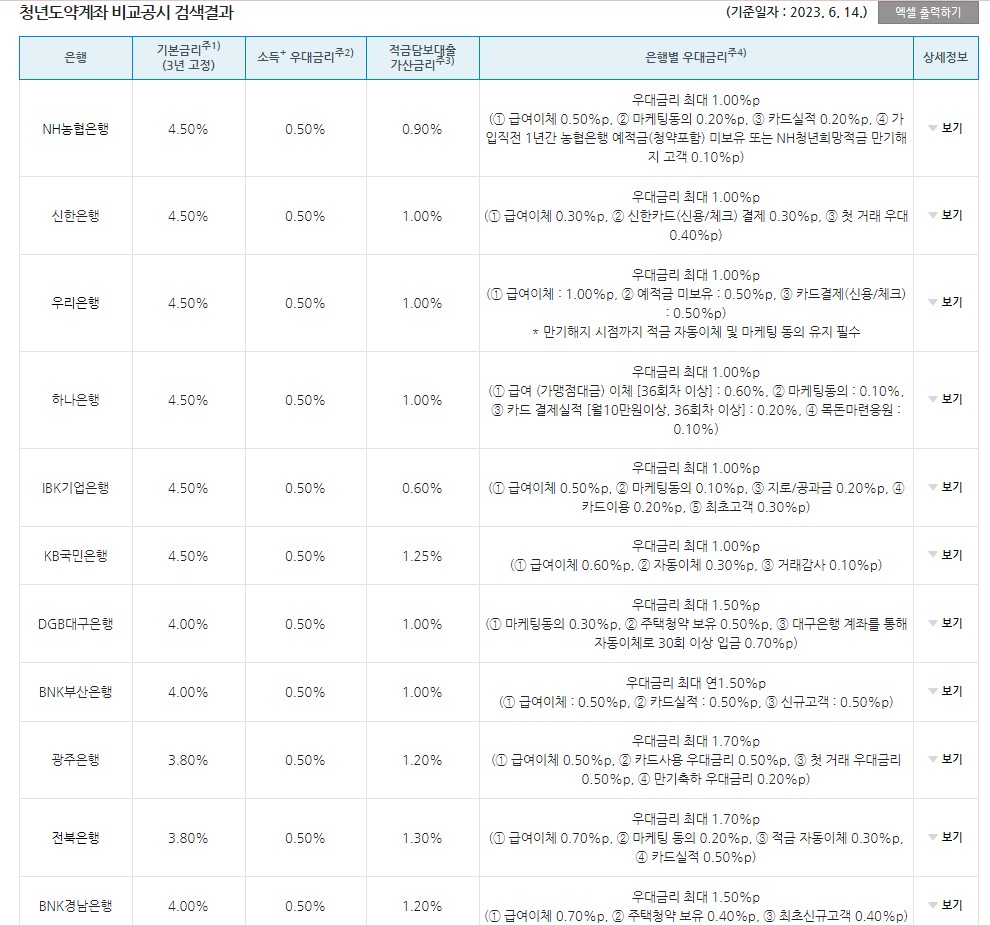Click the 광주은행 bank name cell
990x925 pixels.
click(76, 760)
